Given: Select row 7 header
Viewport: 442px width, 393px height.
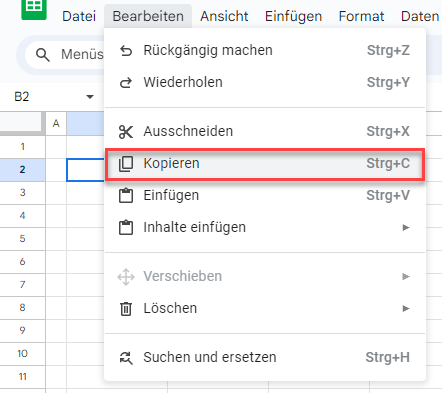Looking at the screenshot, I should pyautogui.click(x=22, y=285).
